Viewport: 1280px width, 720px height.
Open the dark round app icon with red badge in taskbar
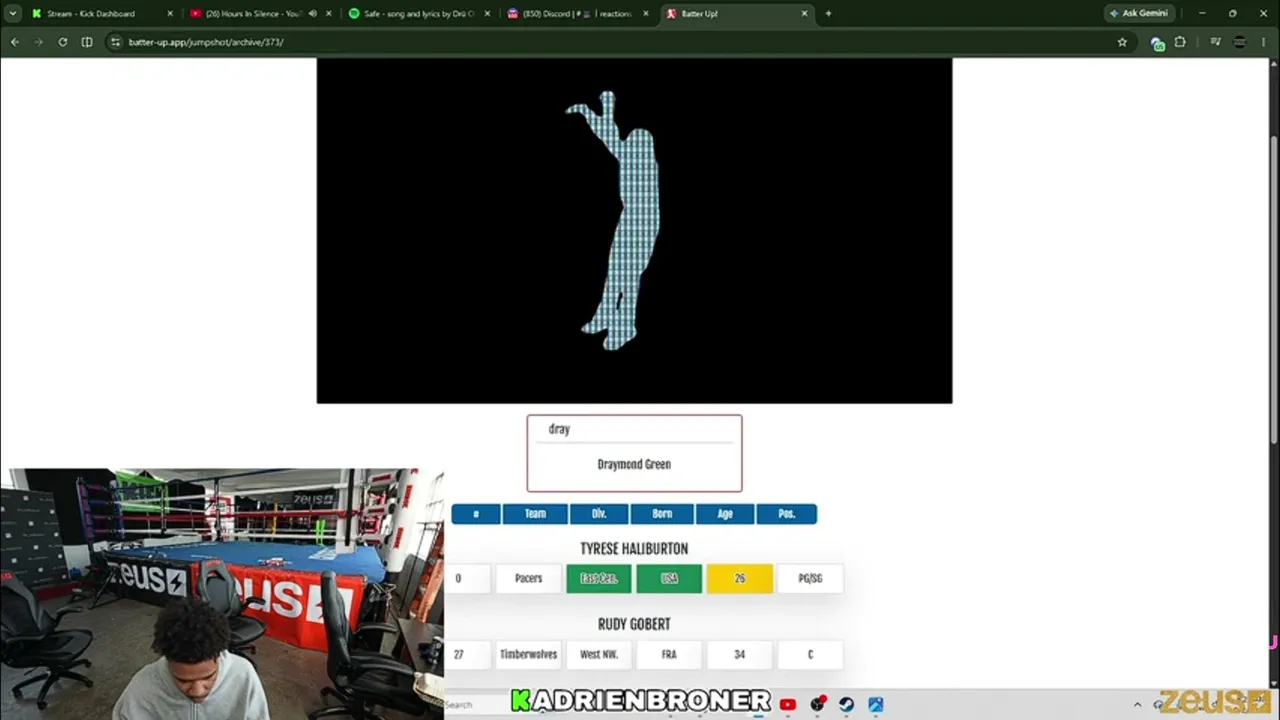coord(818,705)
